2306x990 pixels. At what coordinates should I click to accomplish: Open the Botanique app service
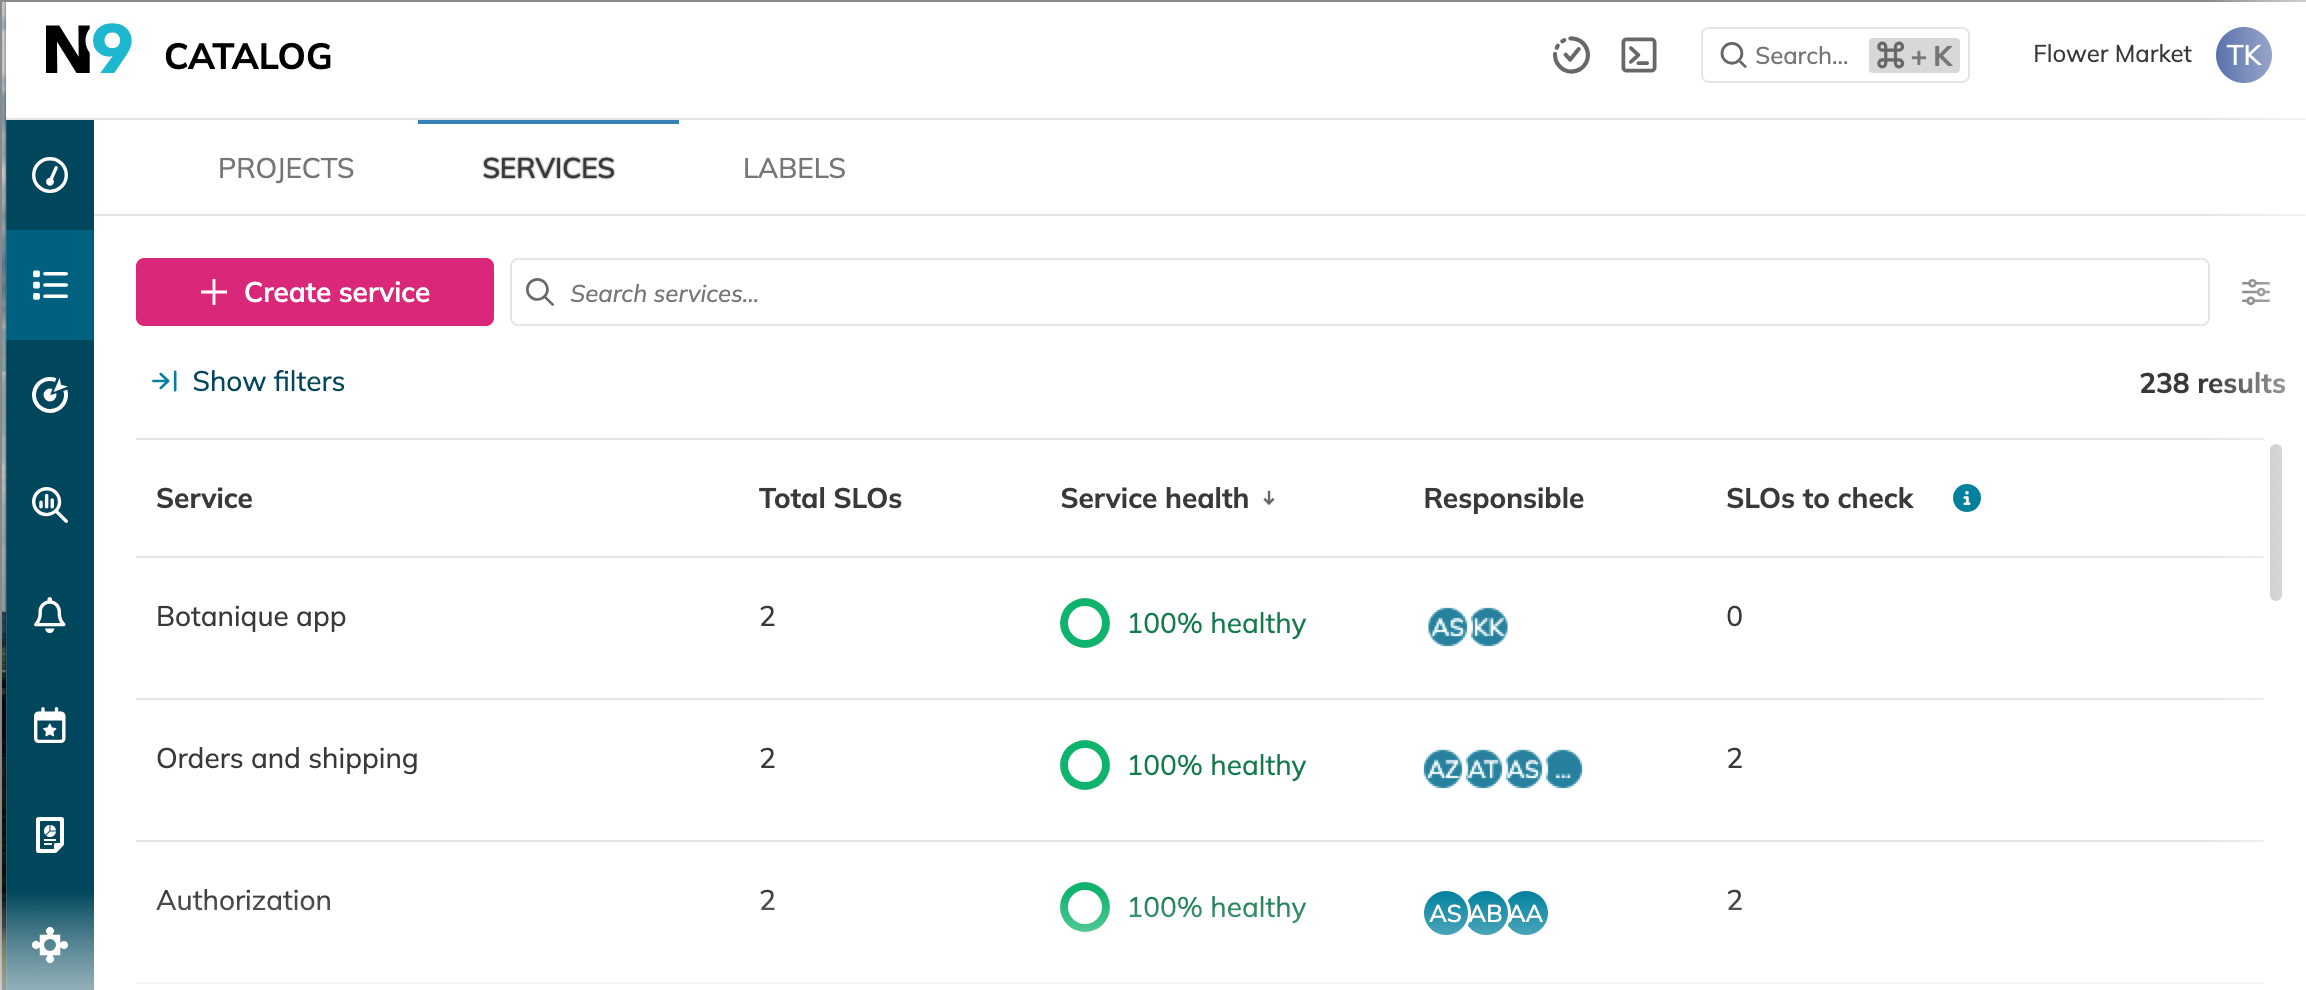pyautogui.click(x=251, y=617)
